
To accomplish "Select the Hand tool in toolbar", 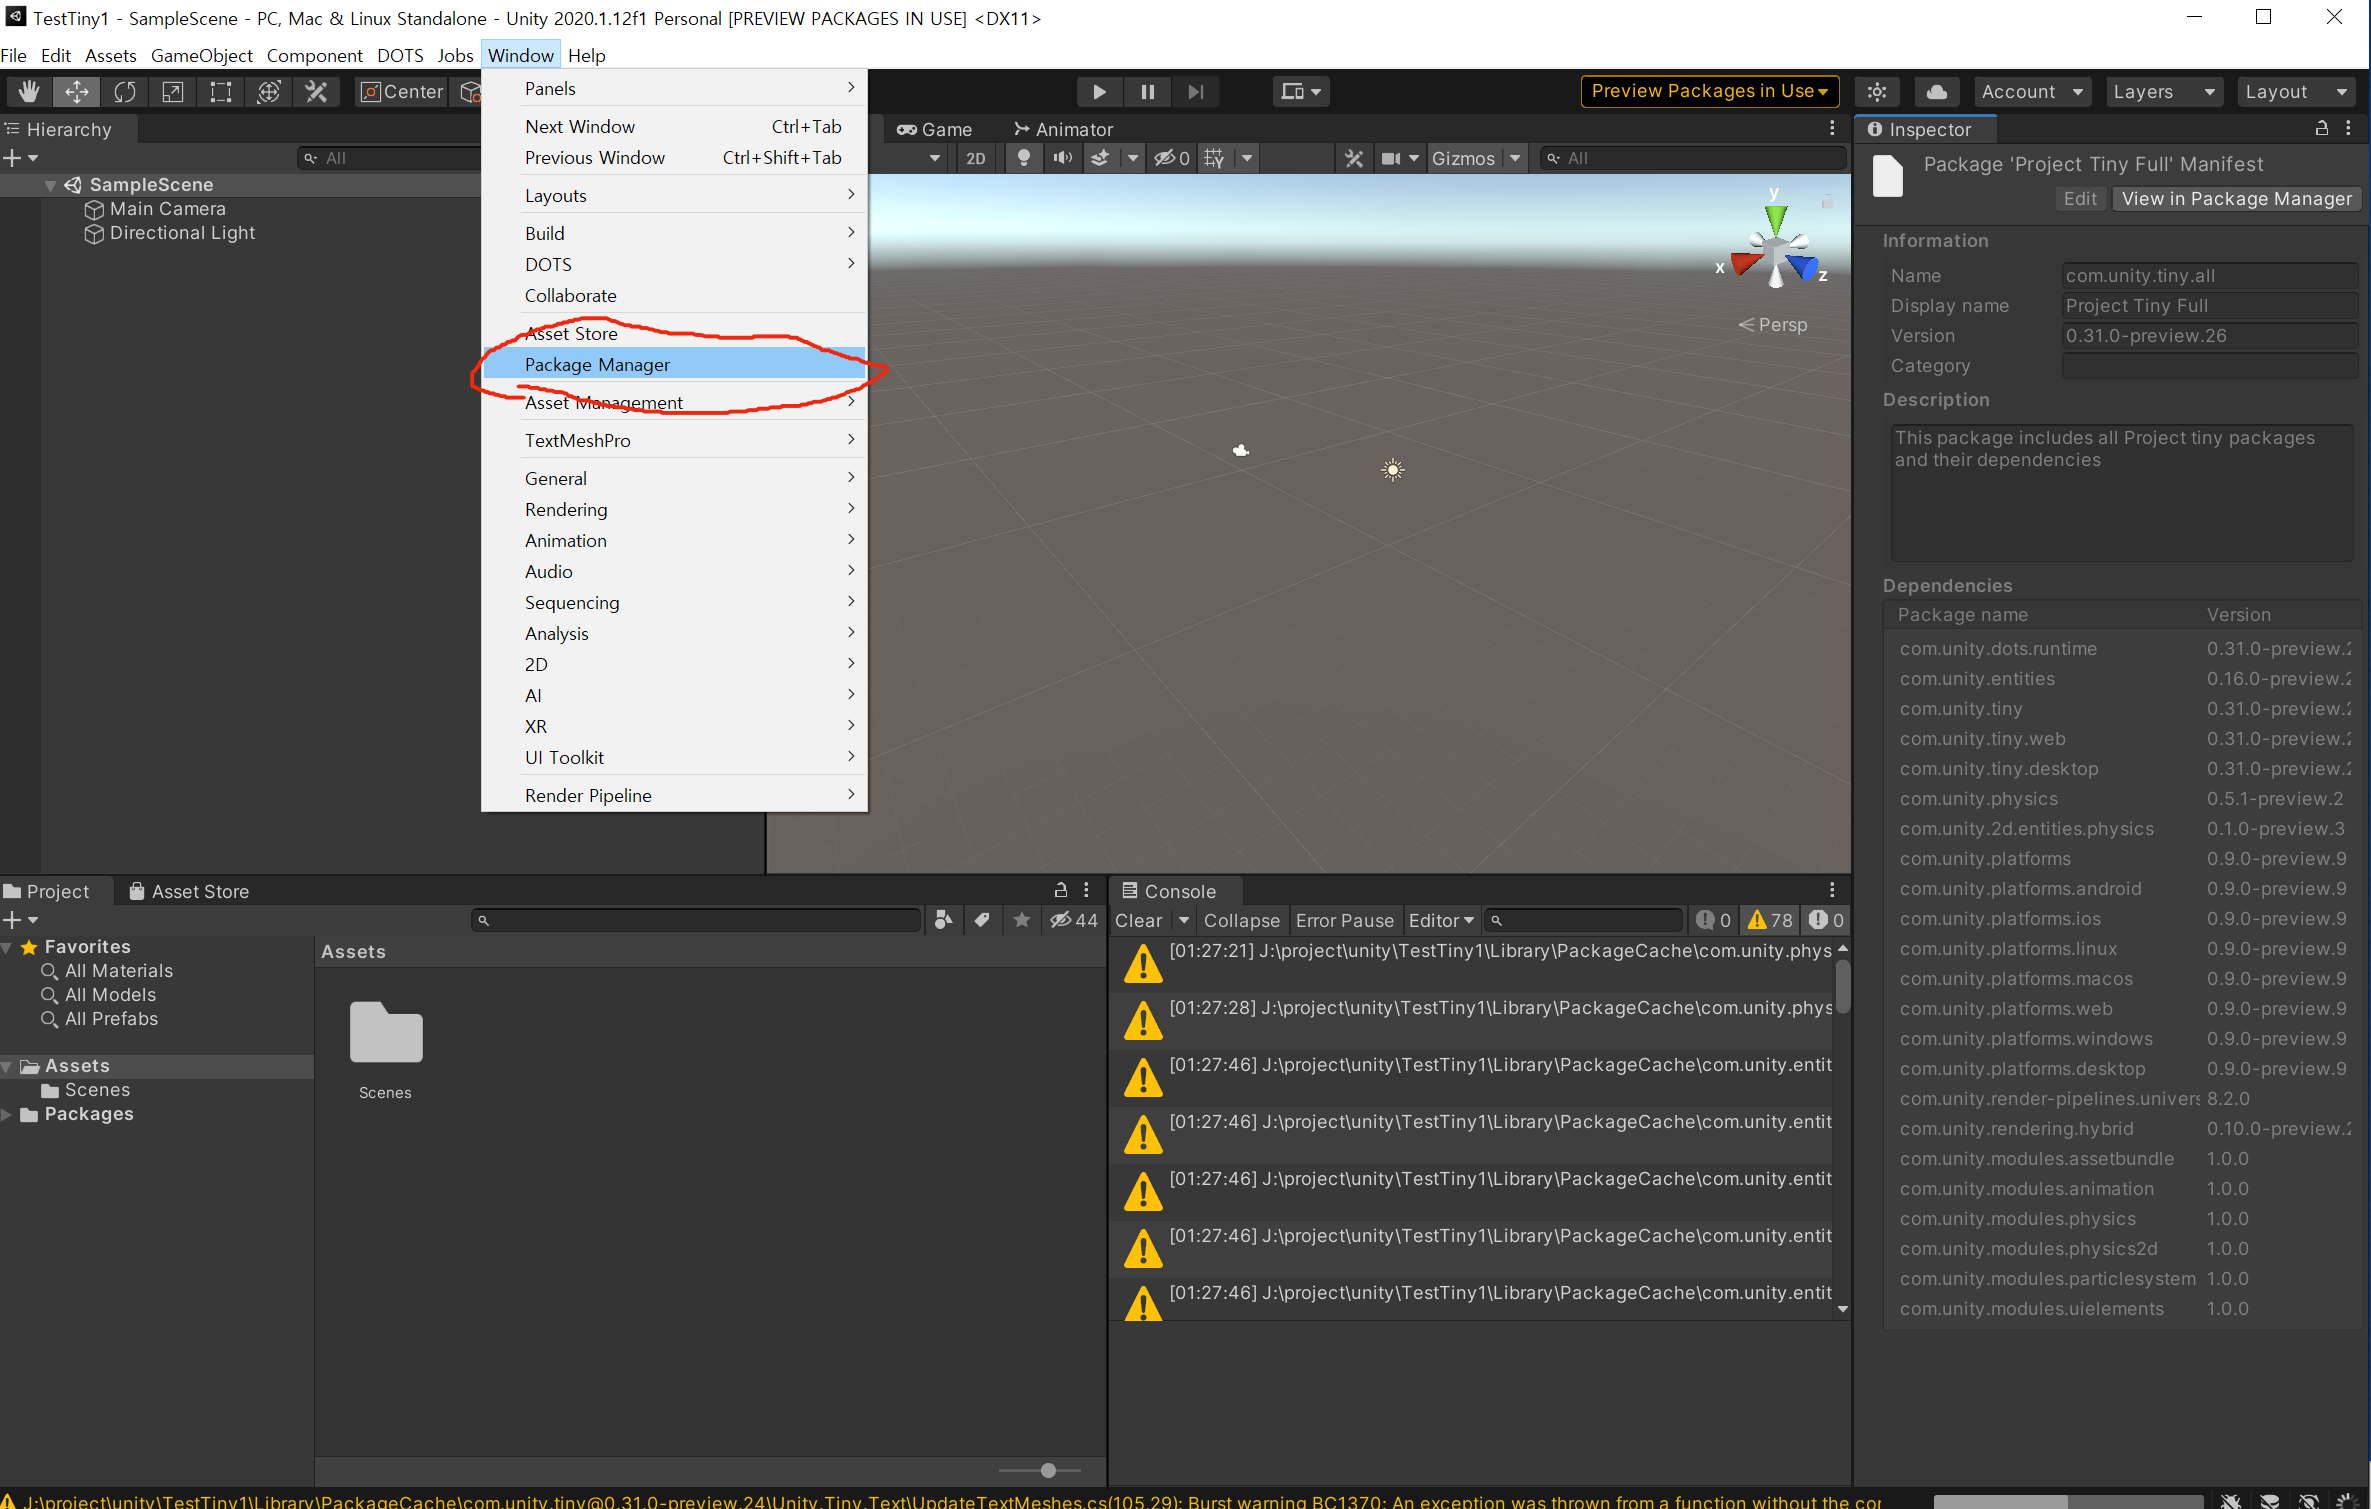I will pos(28,92).
